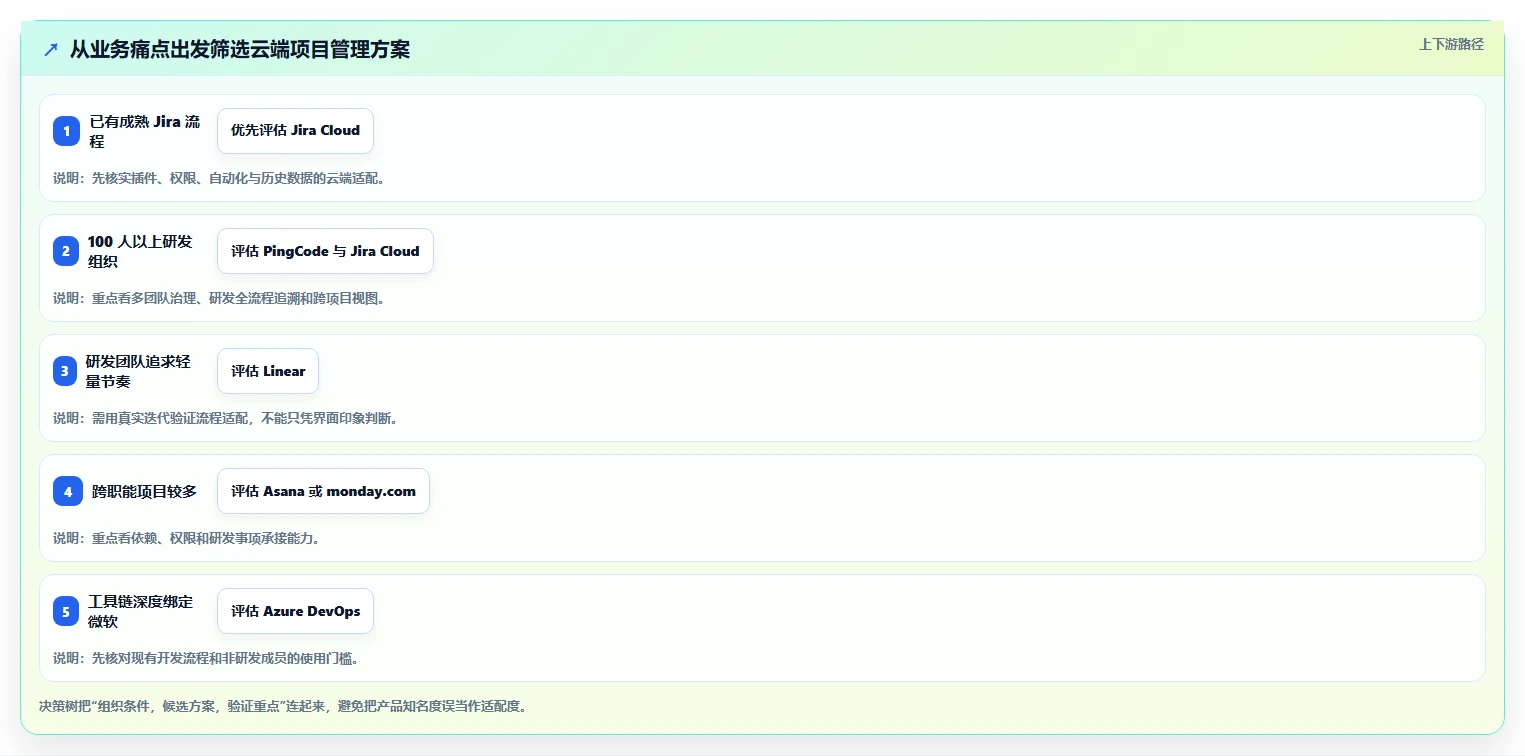Click the step 2 number badge
Image resolution: width=1525 pixels, height=756 pixels.
(x=66, y=251)
